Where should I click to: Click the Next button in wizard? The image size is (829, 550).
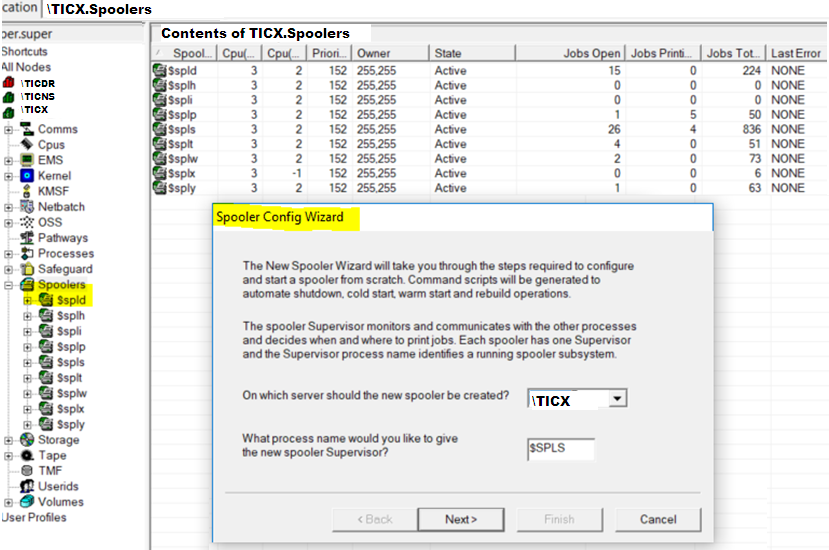[461, 519]
